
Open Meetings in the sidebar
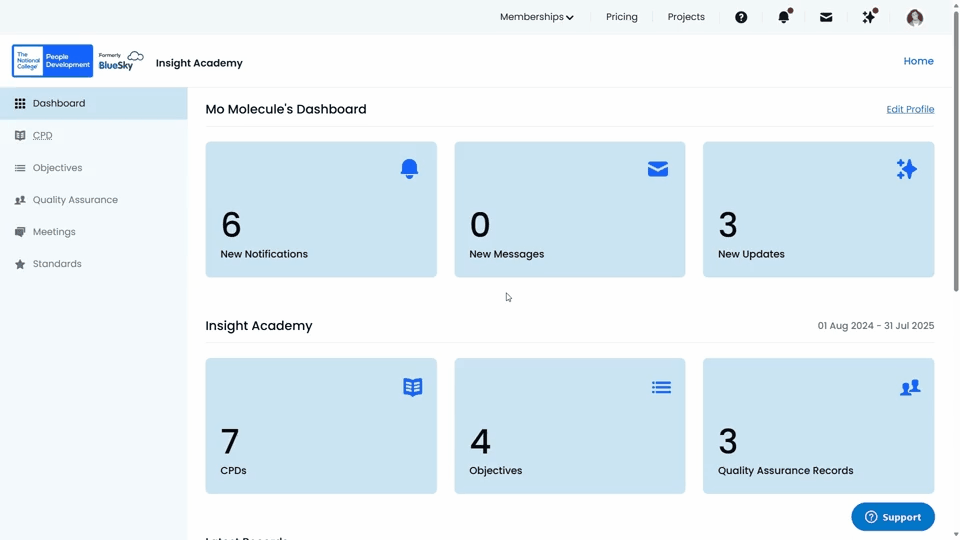54,232
